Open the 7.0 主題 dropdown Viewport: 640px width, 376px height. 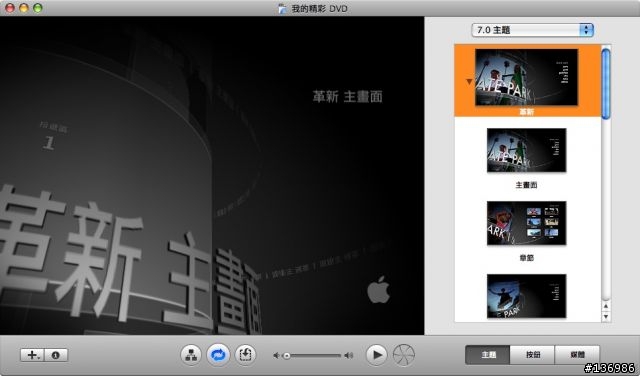pos(532,30)
